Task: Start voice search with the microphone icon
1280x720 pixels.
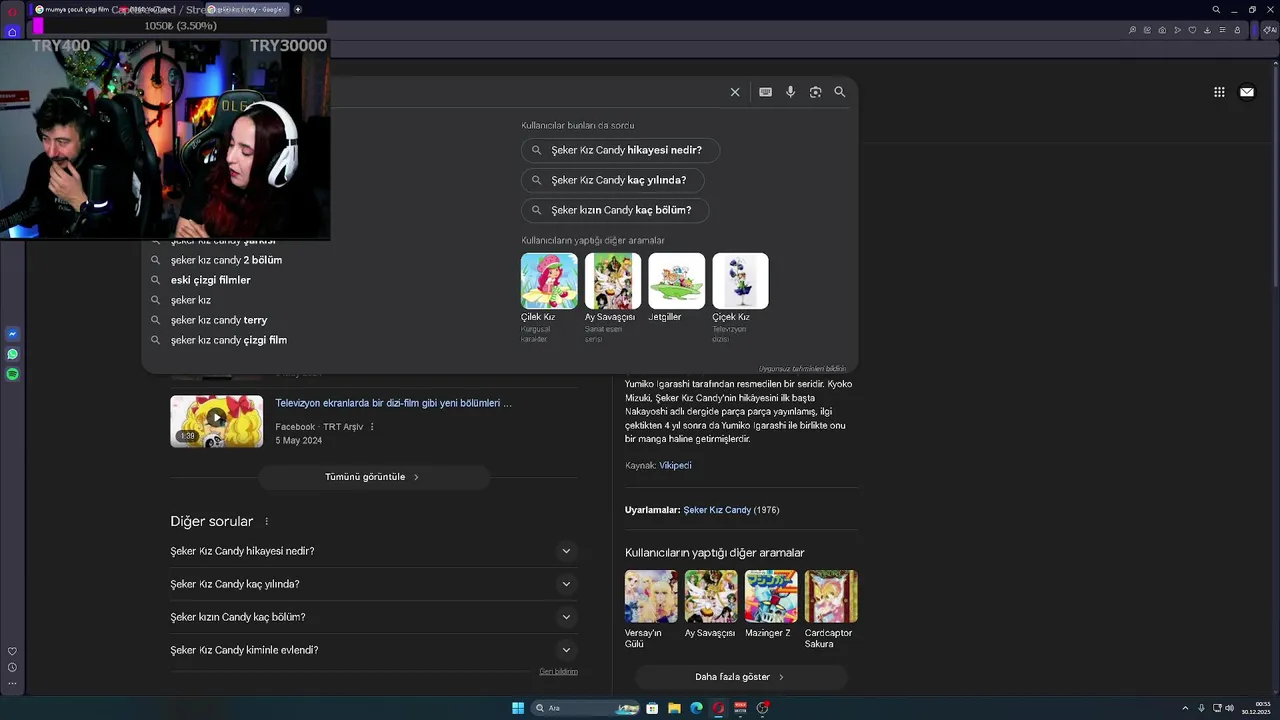Action: pos(790,92)
